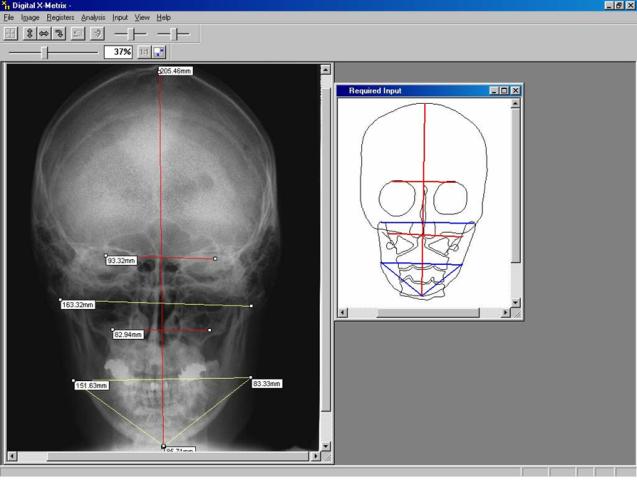Click the 83.33mm measurement label

click(x=266, y=383)
